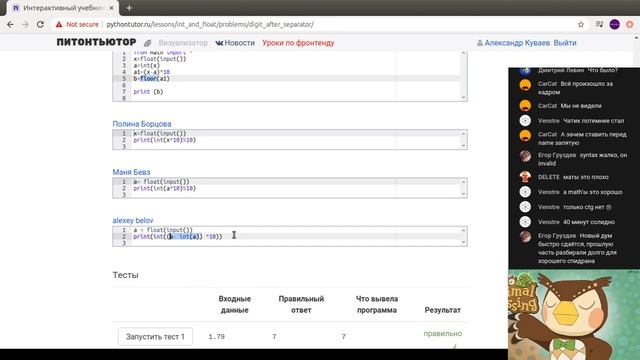
Task: Click in Маня Бевз's code editor
Action: tap(290, 188)
